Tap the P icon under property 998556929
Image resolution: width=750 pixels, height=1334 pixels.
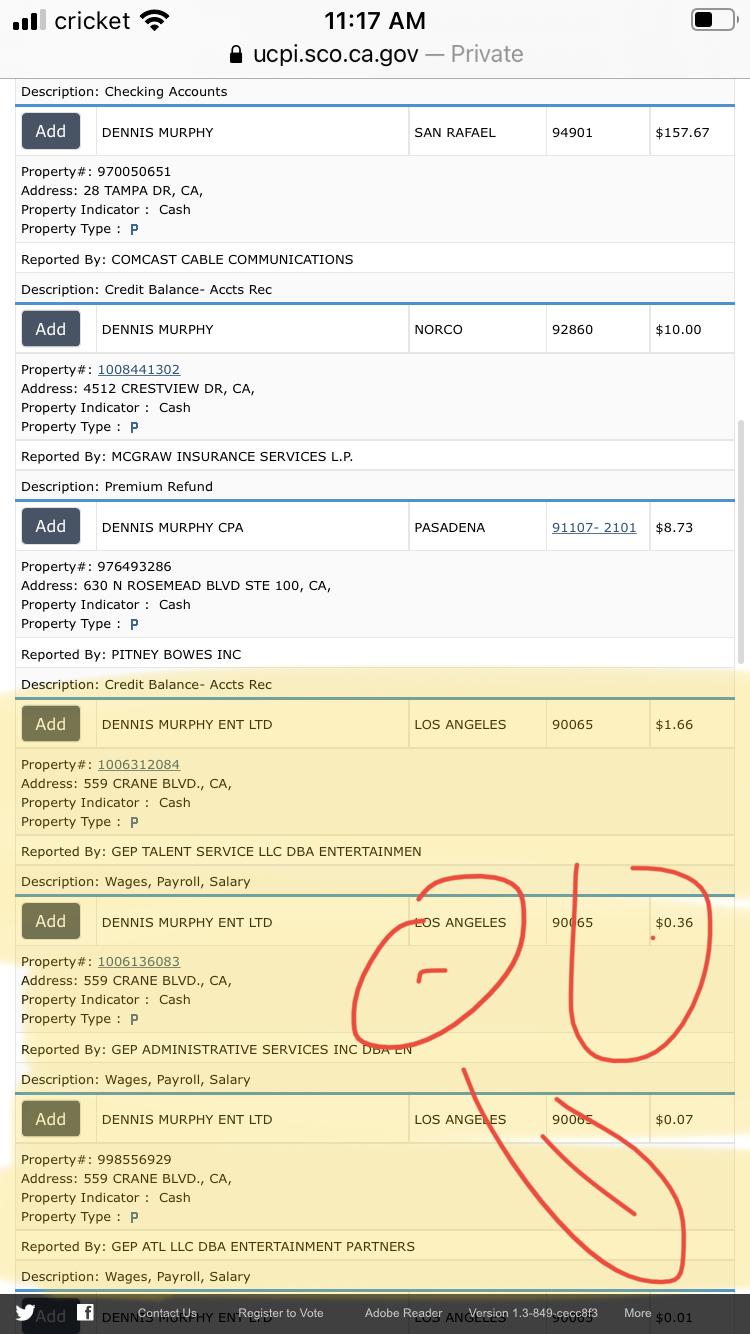point(134,1217)
